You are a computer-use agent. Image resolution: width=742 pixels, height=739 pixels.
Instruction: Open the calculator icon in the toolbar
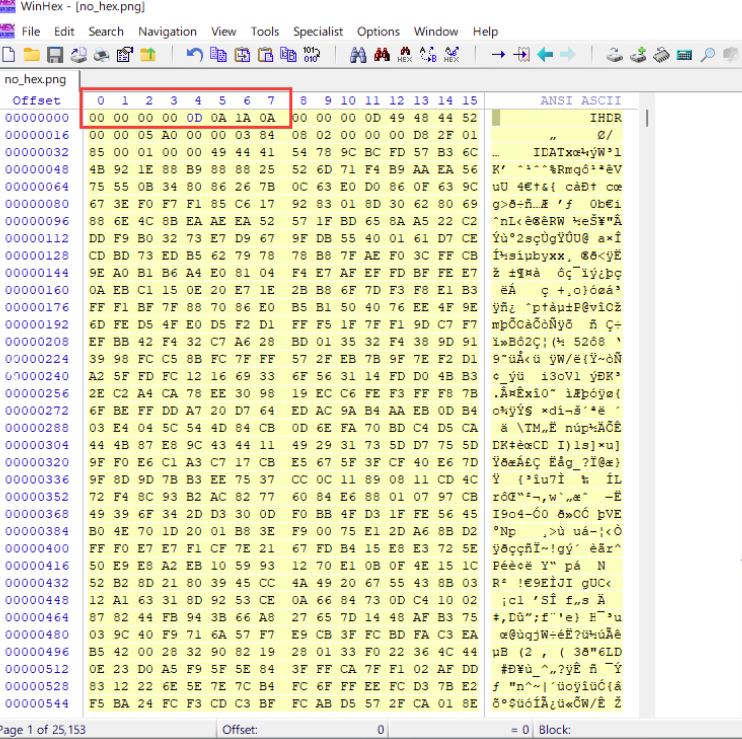685,55
